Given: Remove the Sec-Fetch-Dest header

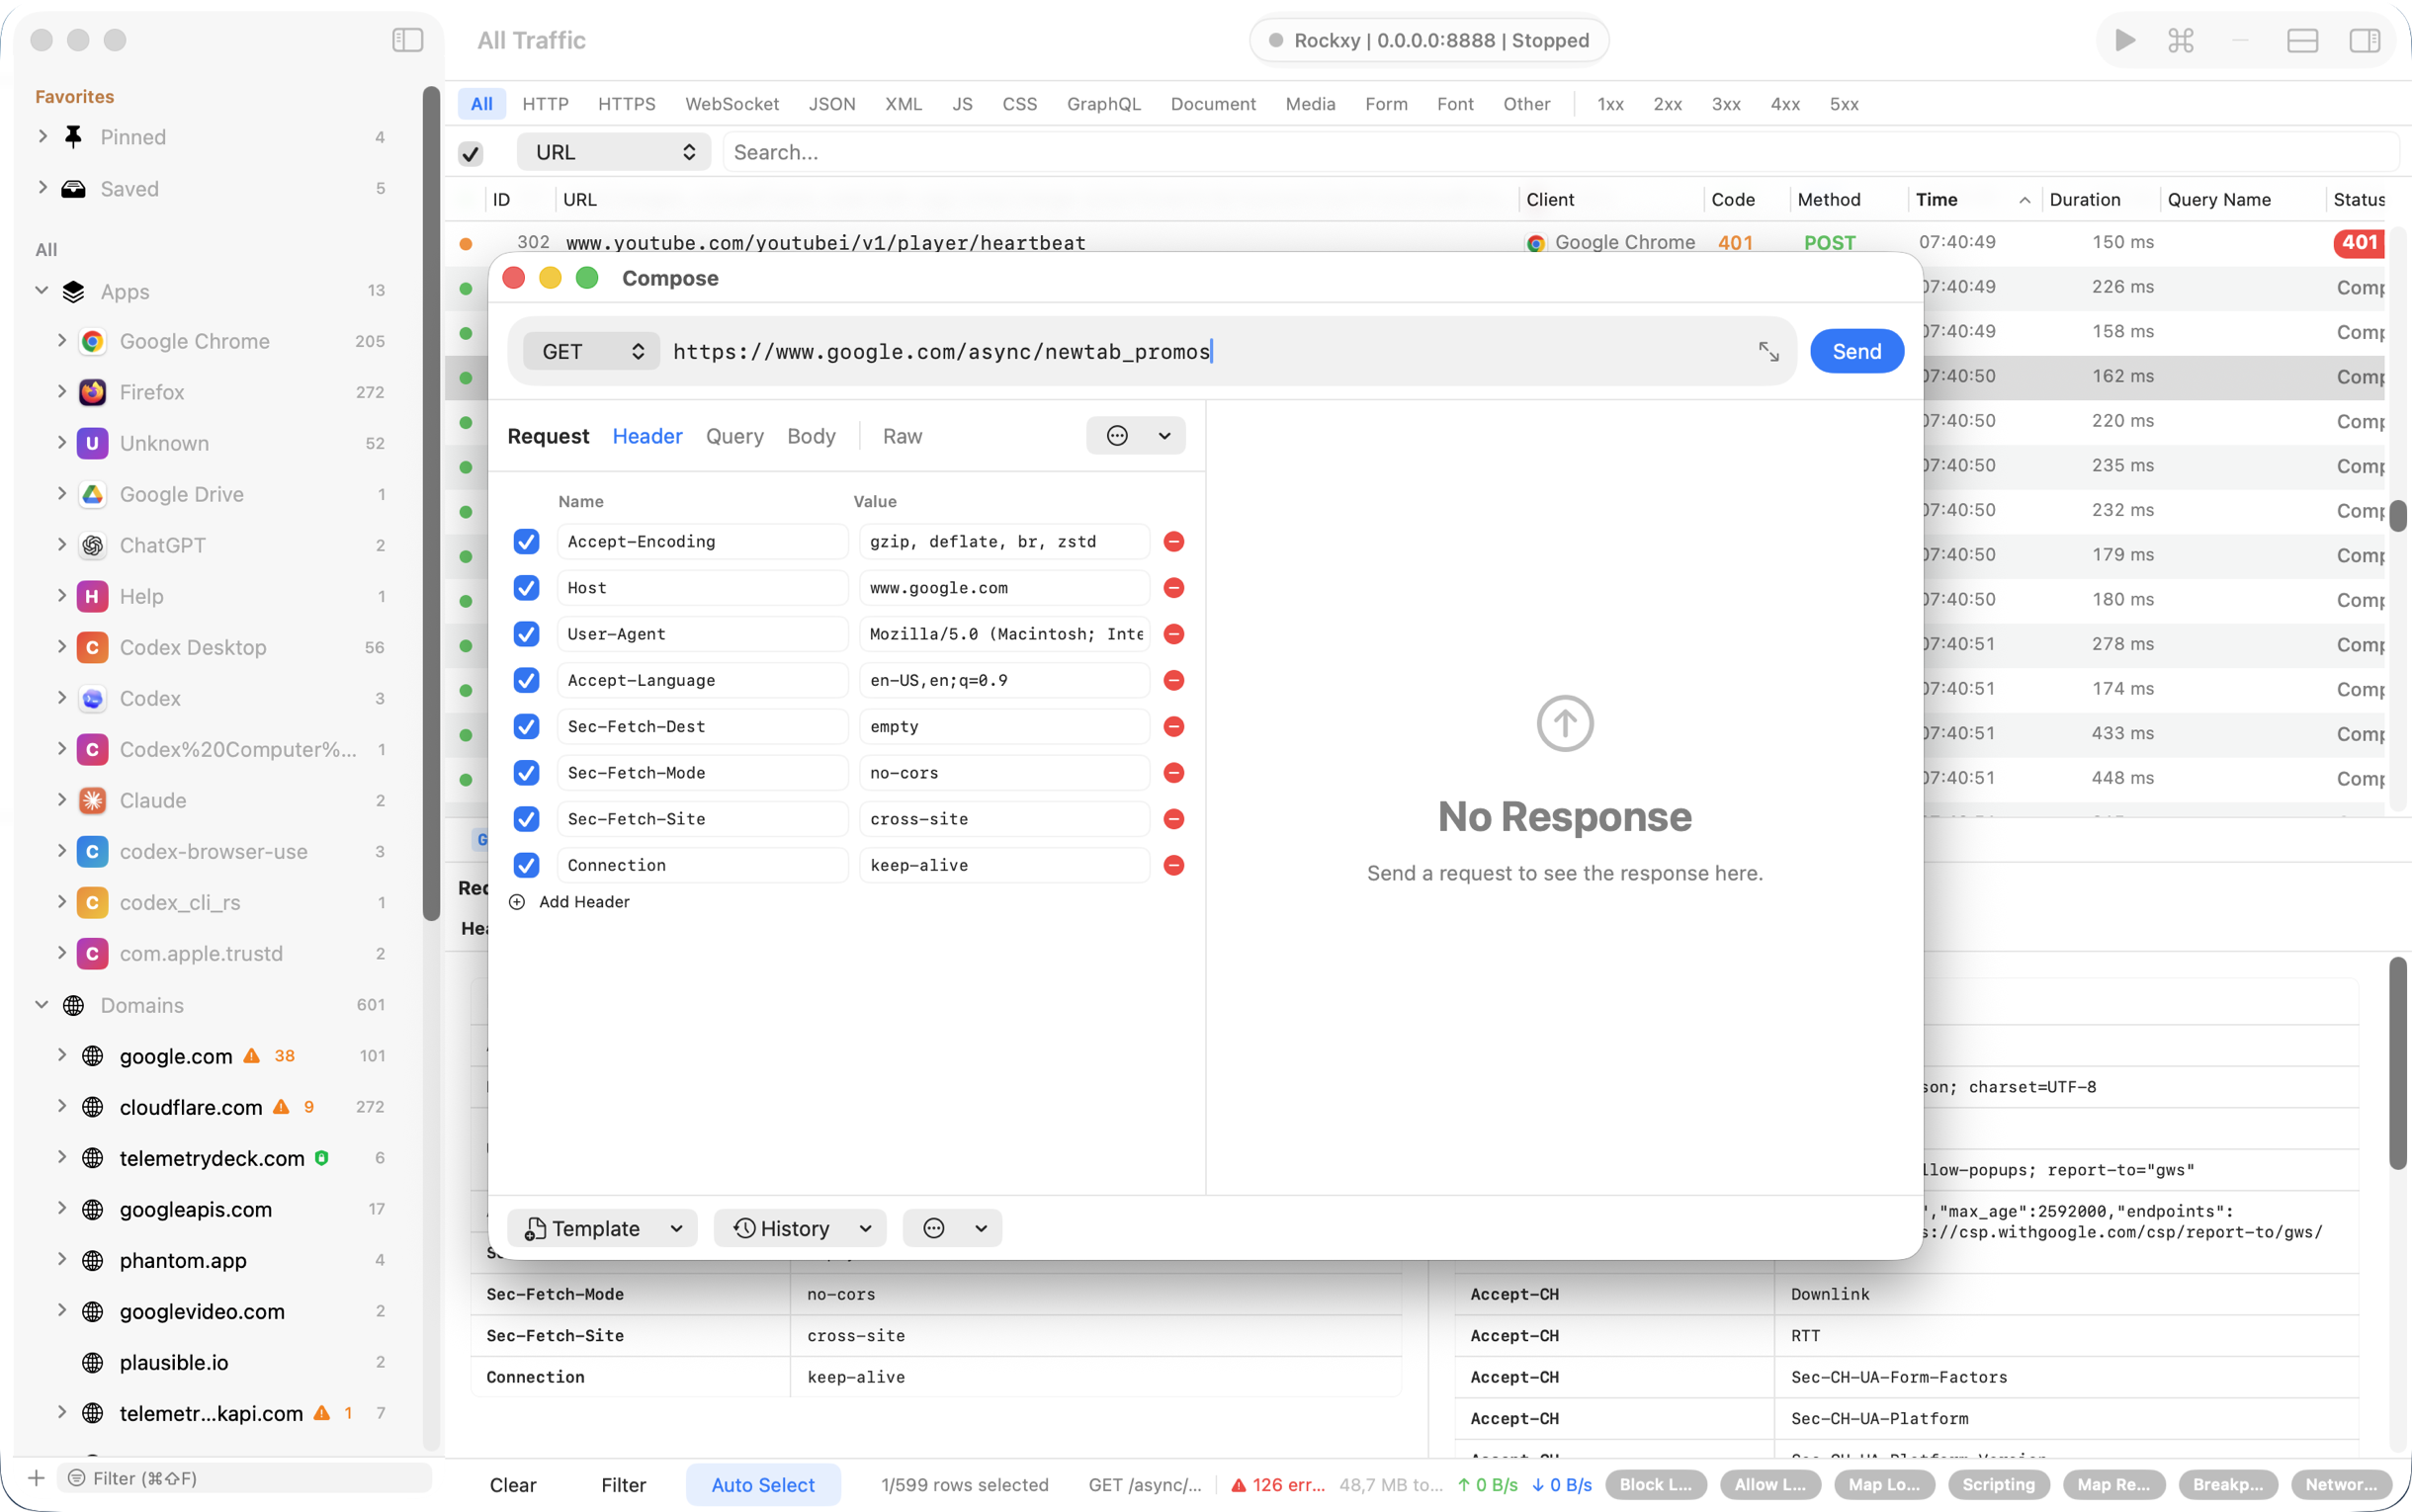Looking at the screenshot, I should pyautogui.click(x=1174, y=726).
